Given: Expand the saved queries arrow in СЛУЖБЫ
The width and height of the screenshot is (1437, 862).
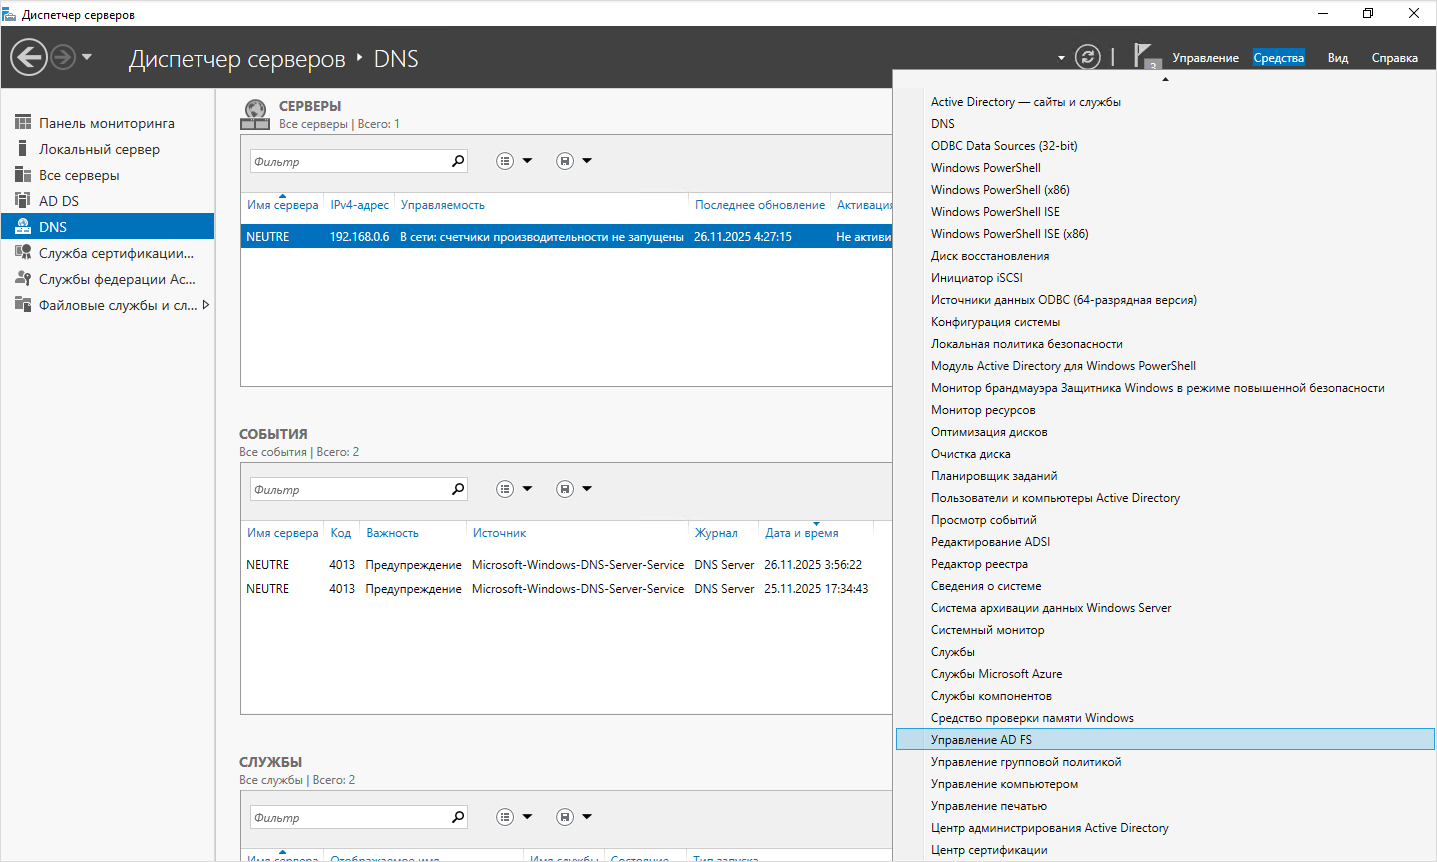Looking at the screenshot, I should pos(587,817).
